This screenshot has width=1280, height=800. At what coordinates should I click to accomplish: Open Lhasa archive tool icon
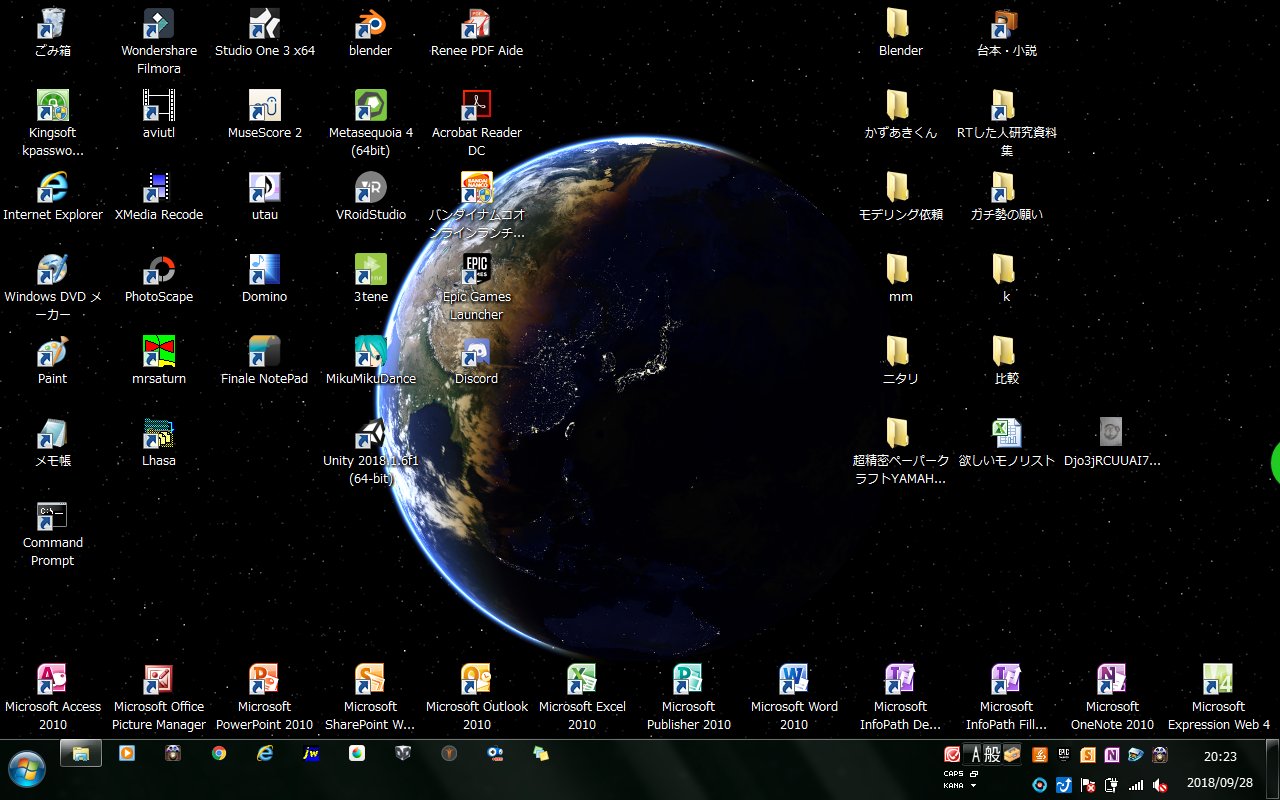(x=159, y=442)
